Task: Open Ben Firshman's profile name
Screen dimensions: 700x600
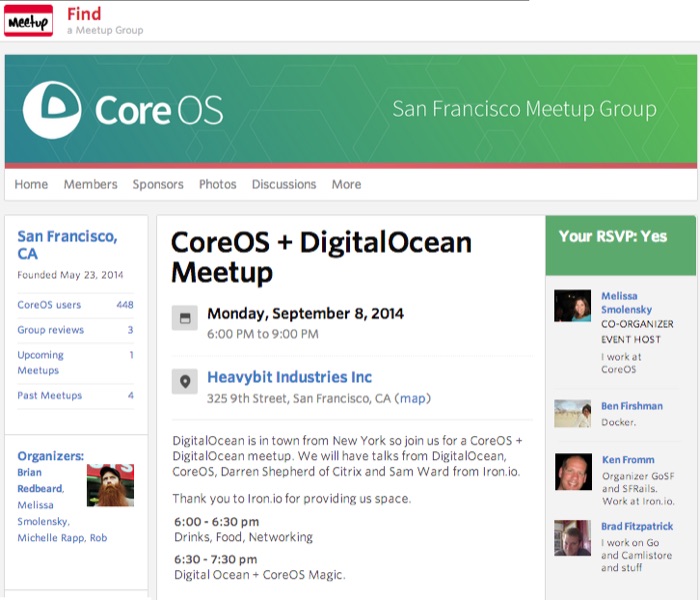Action: (x=632, y=406)
